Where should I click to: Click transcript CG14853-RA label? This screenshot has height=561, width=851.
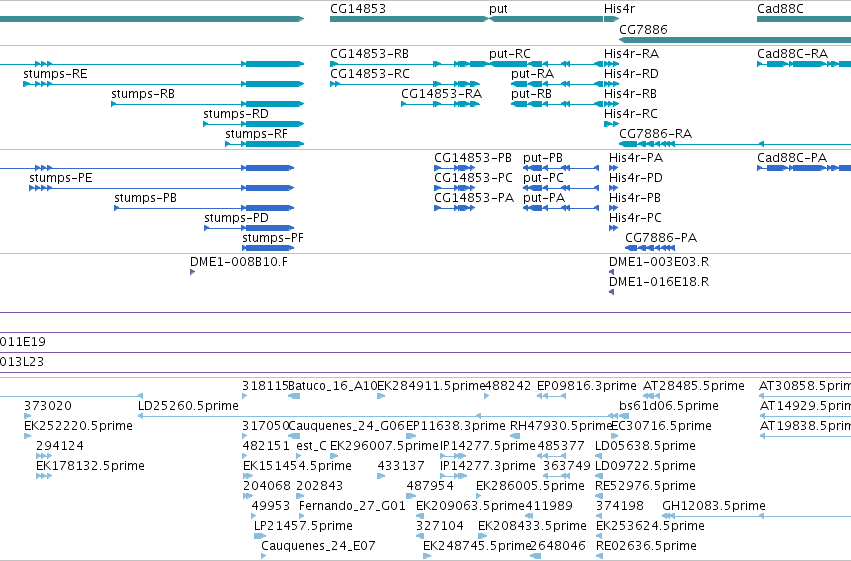441,94
